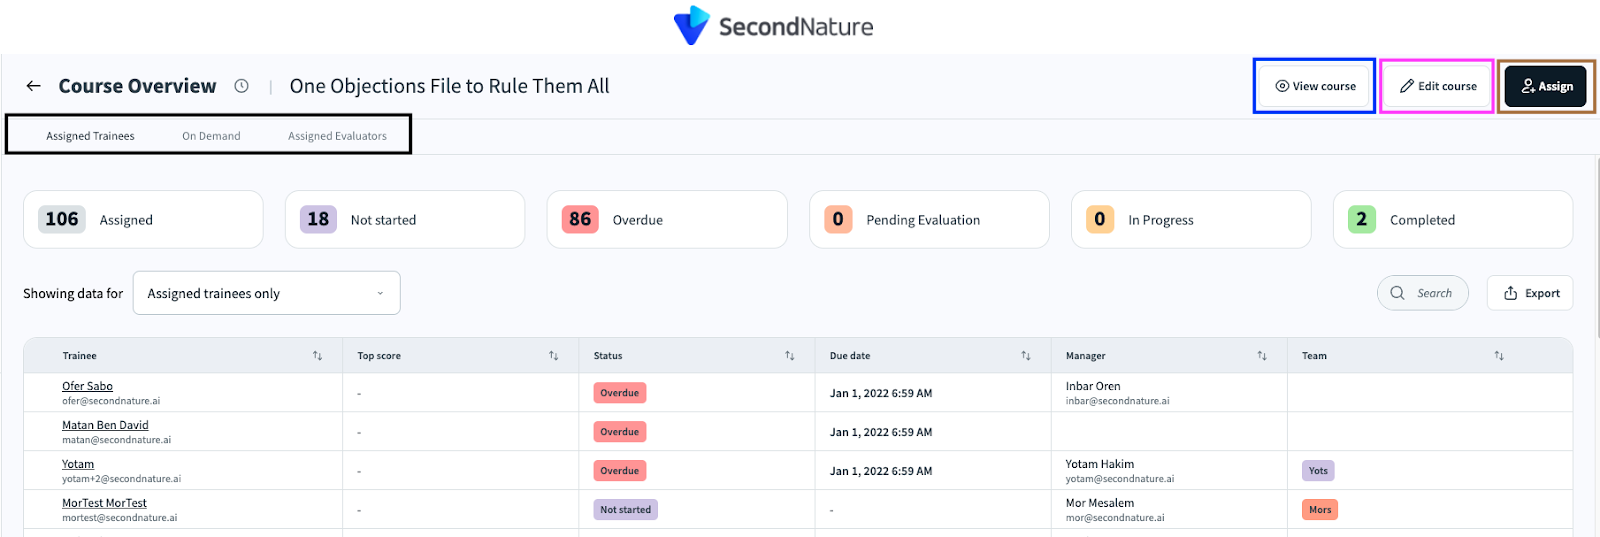The height and width of the screenshot is (537, 1600).
Task: Select the Assigned Trainees tab
Action: click(90, 136)
